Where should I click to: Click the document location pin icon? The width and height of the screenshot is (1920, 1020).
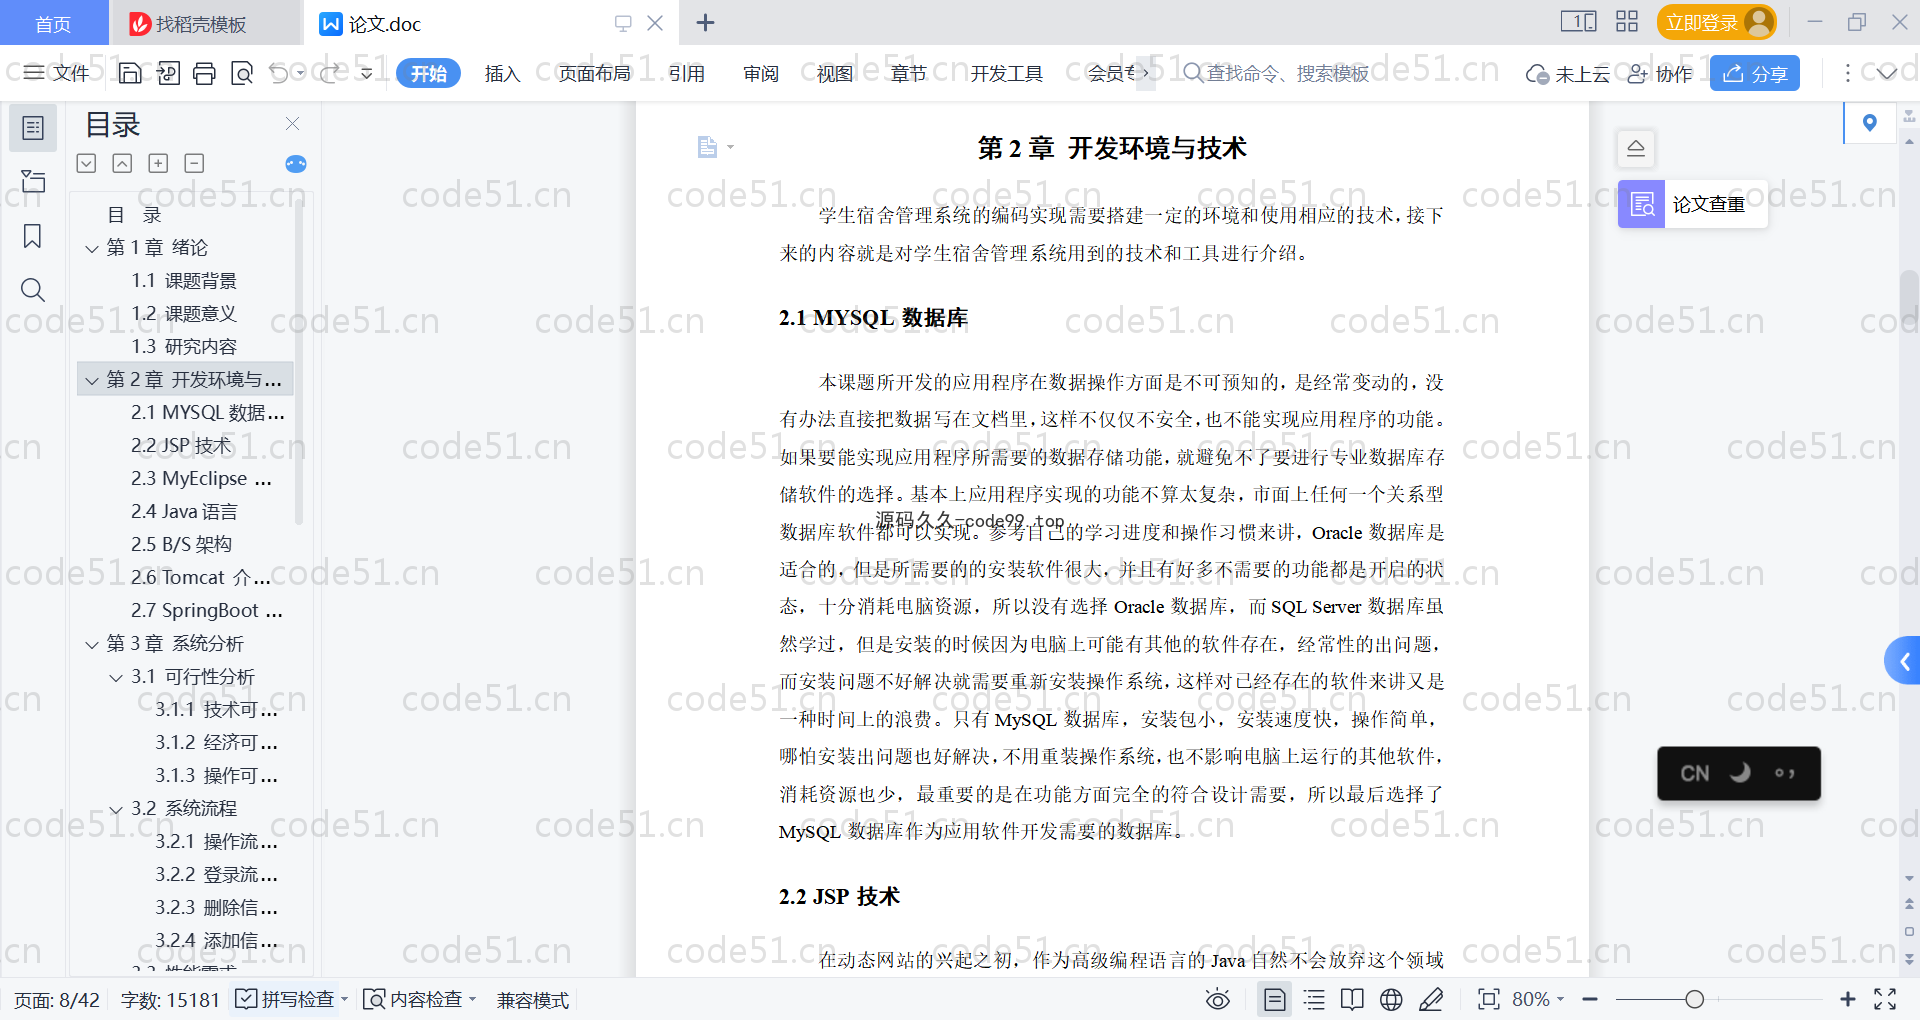point(1870,123)
